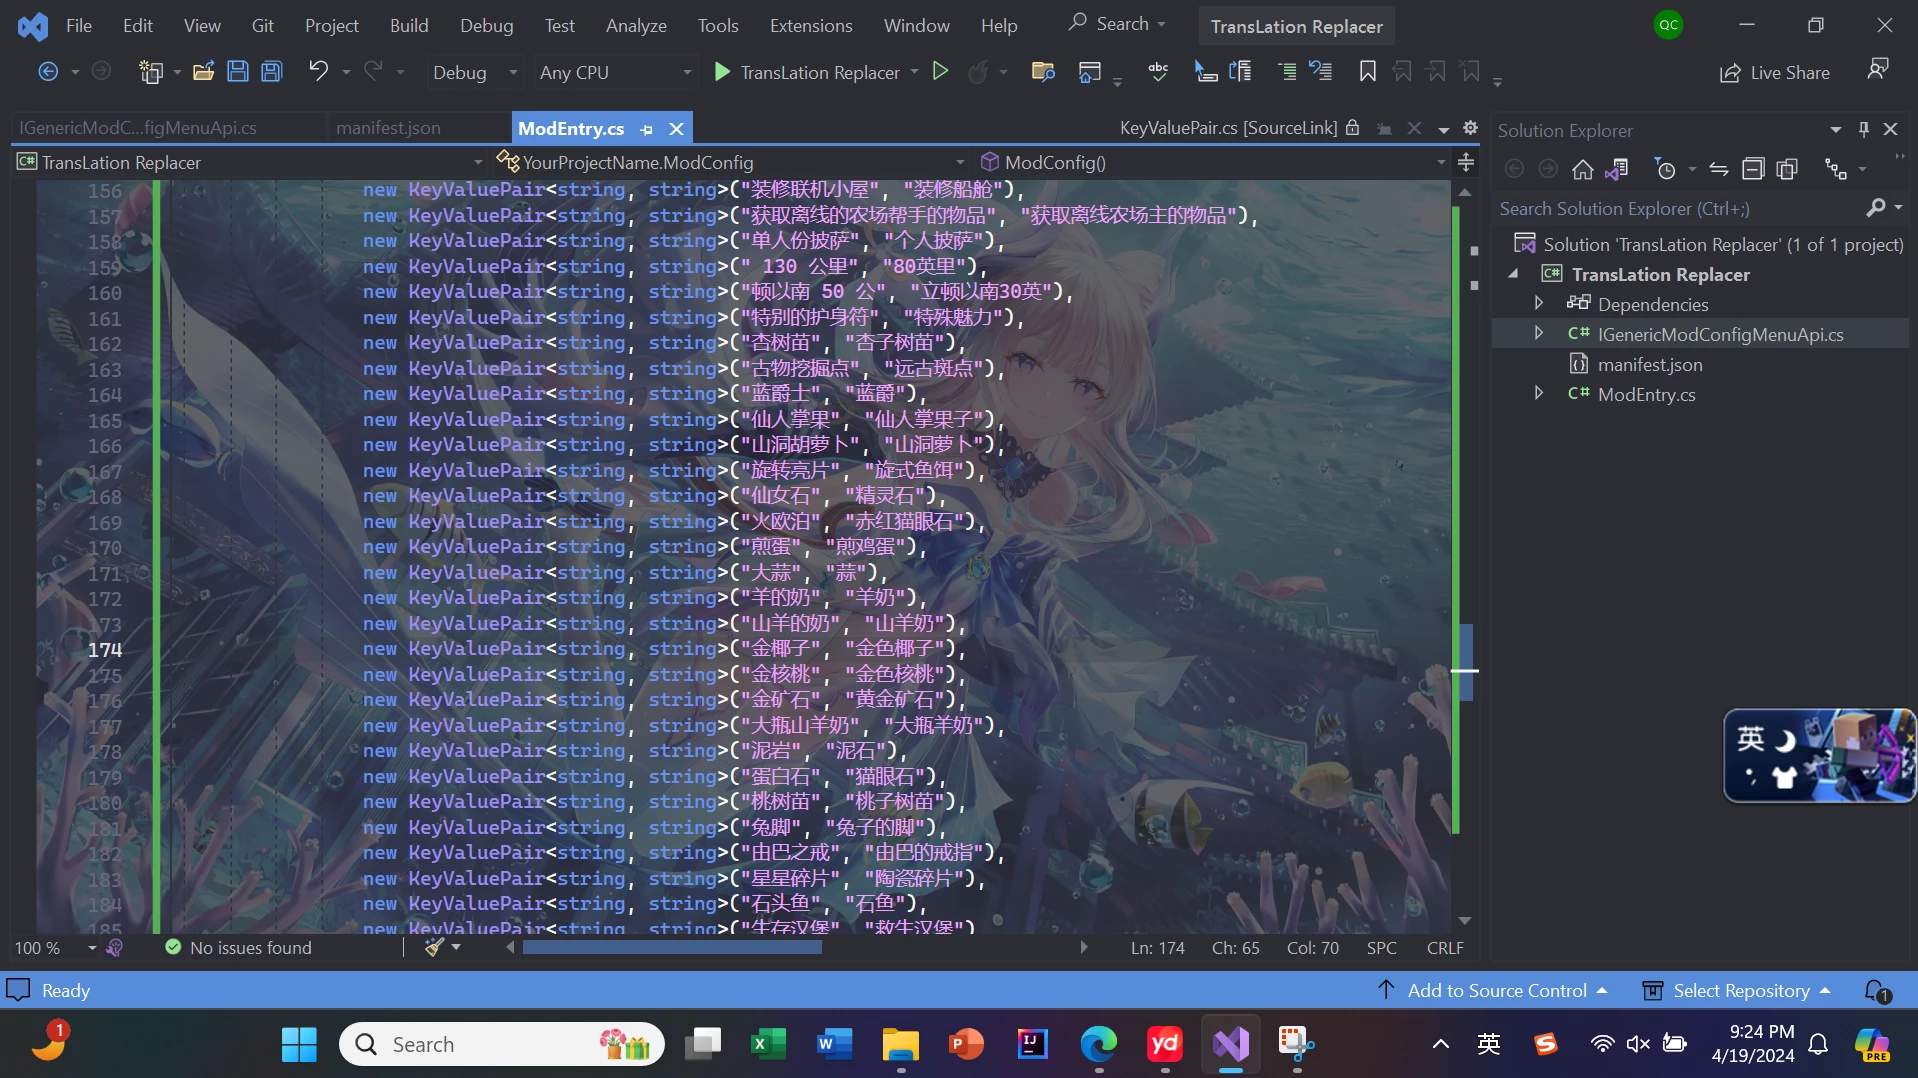Click the abc spell checker icon
The image size is (1918, 1078).
[1158, 71]
